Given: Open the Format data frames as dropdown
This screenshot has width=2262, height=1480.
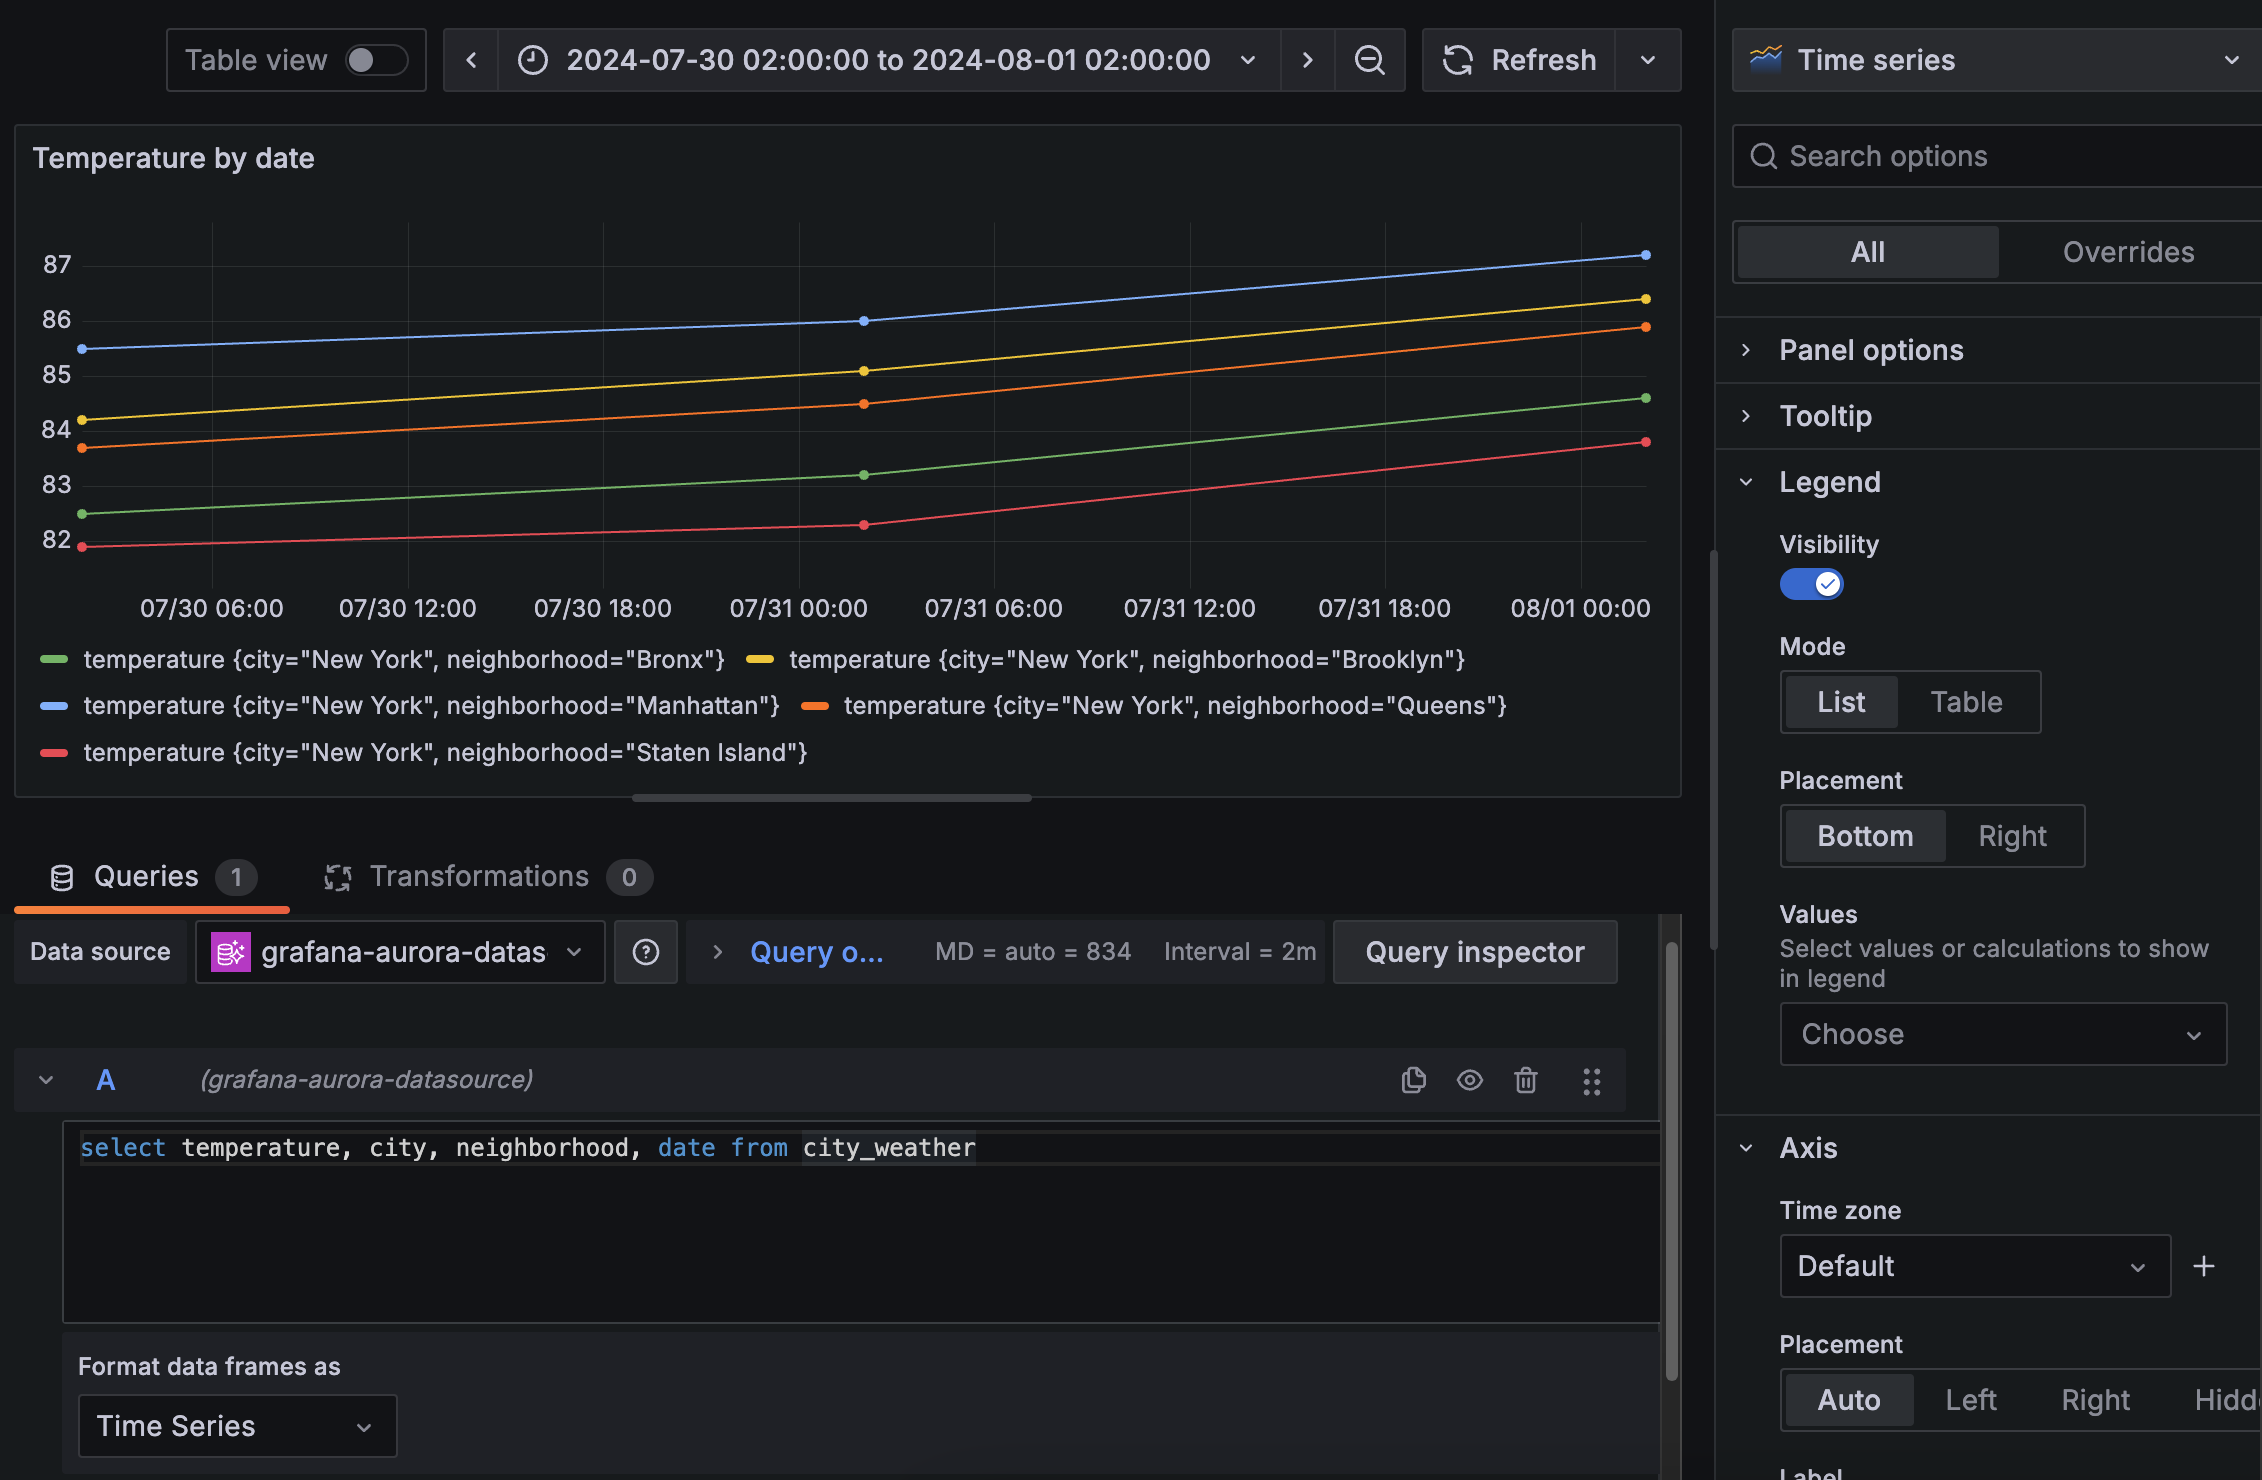Looking at the screenshot, I should pyautogui.click(x=237, y=1425).
